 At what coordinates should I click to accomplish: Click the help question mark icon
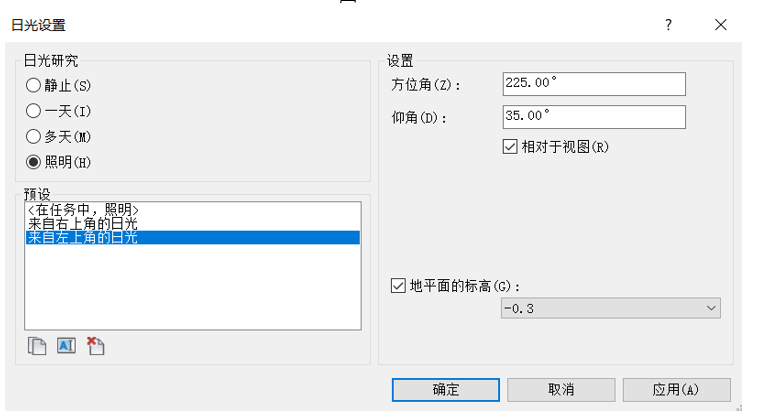click(x=669, y=25)
